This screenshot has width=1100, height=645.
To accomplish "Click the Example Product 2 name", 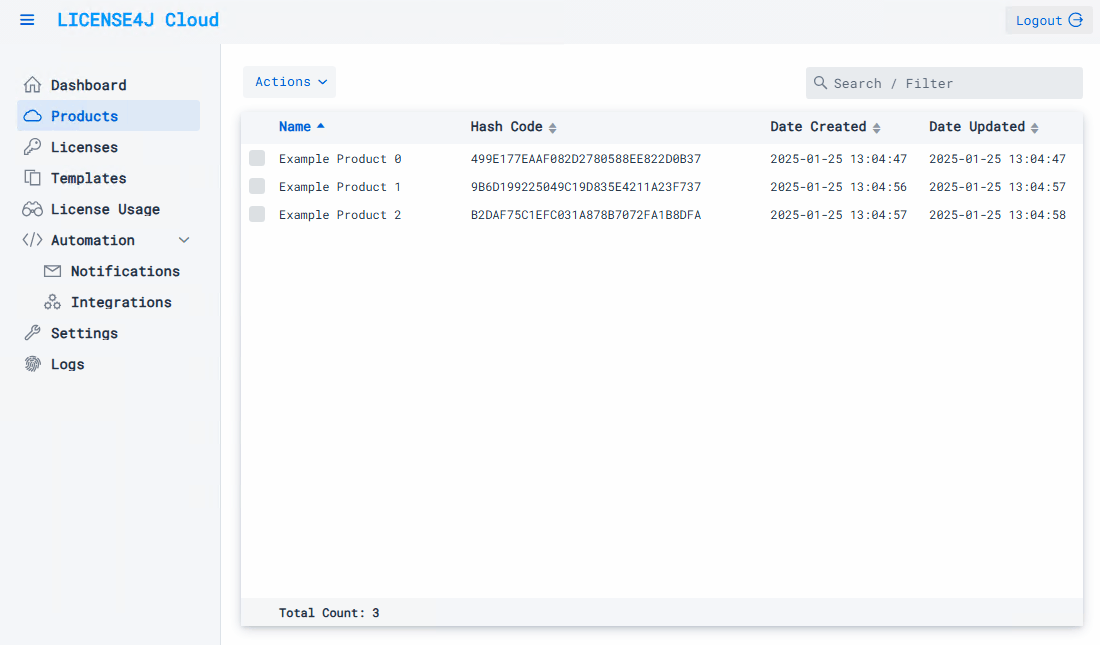I will point(340,215).
